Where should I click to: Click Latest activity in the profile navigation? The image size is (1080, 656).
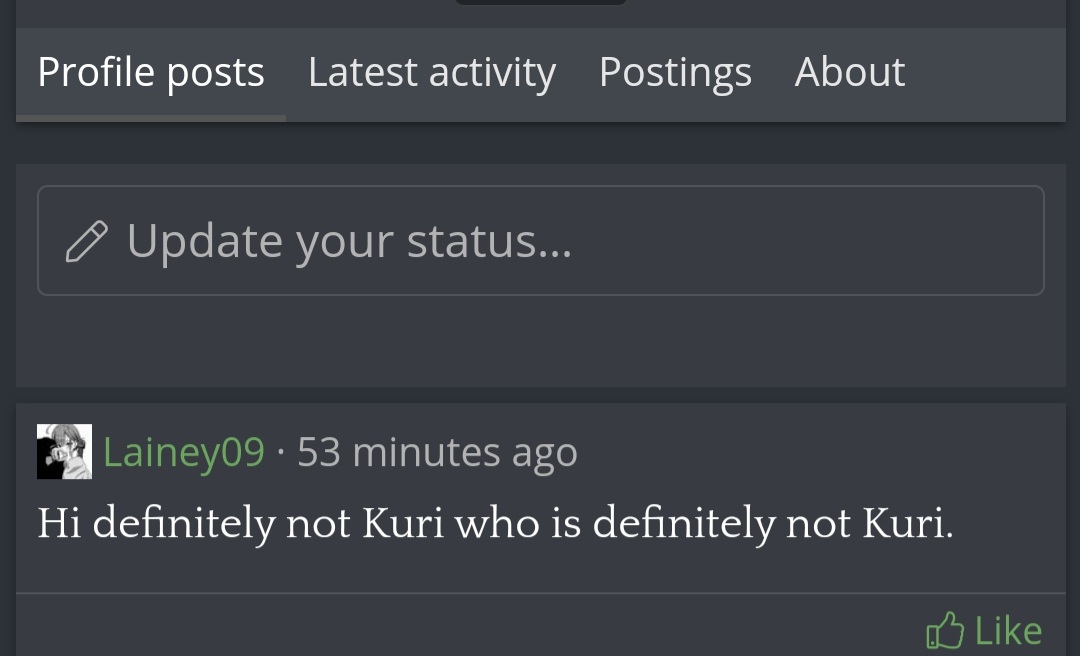point(432,72)
